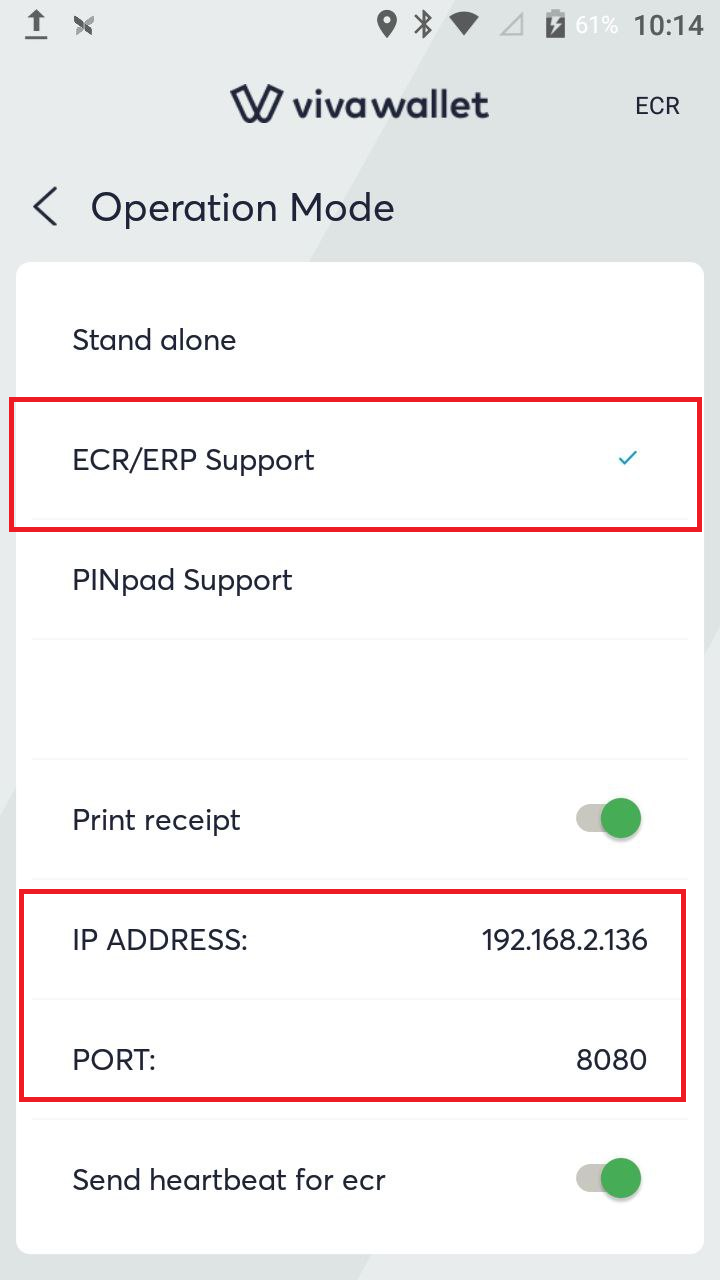
Task: Tap the ECR label in header
Action: click(x=657, y=106)
